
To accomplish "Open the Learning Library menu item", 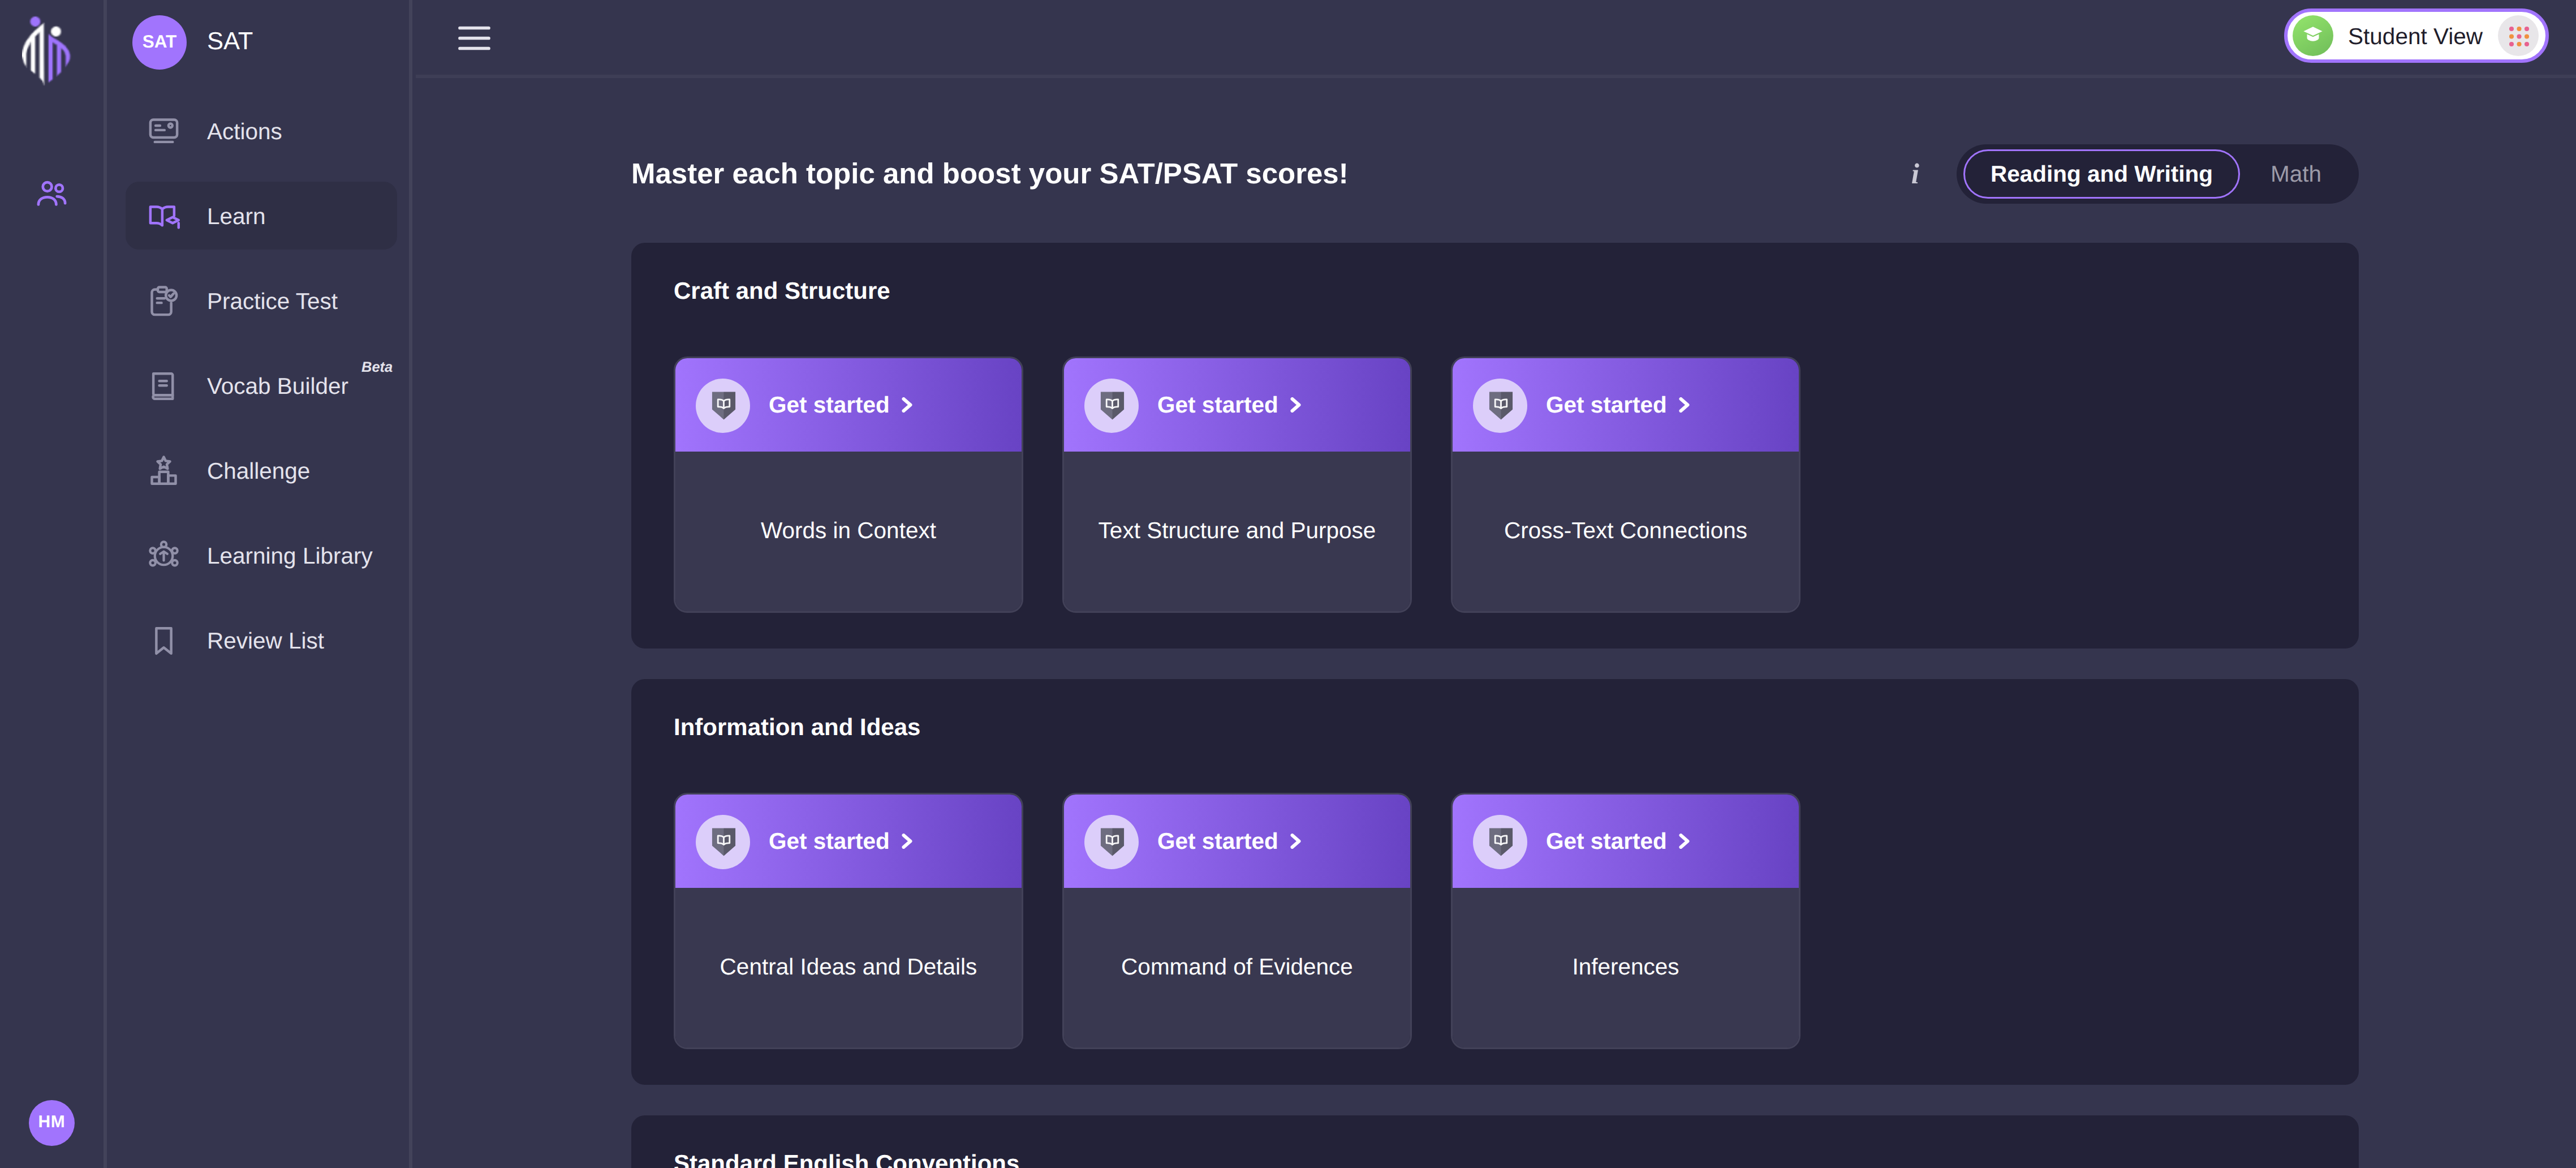I will coord(261,556).
